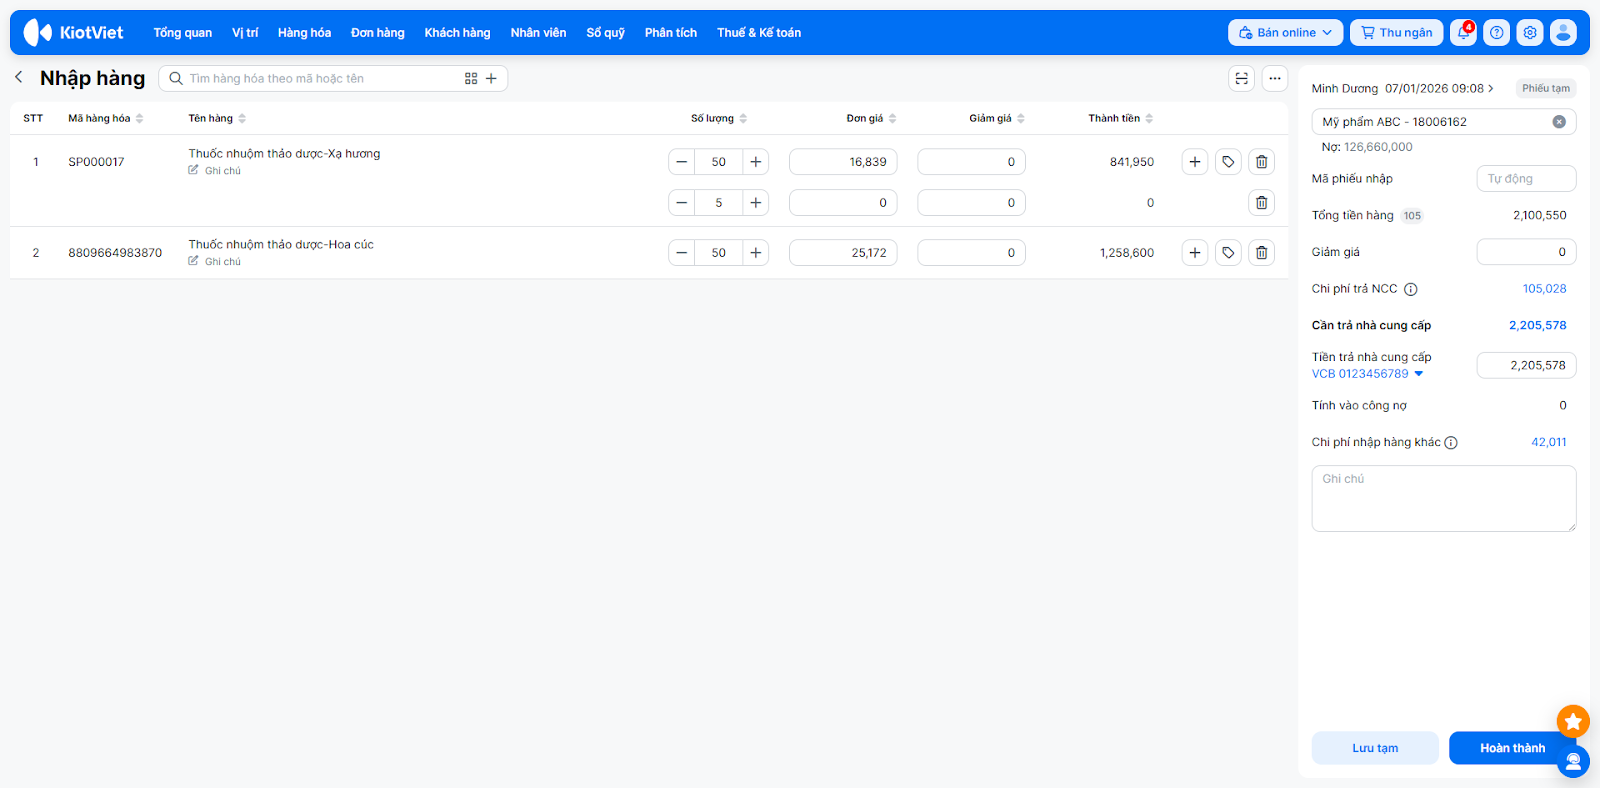Viewport: 1600px width, 788px height.
Task: Delete the SP000017 row with quantity 50
Action: [1262, 162]
